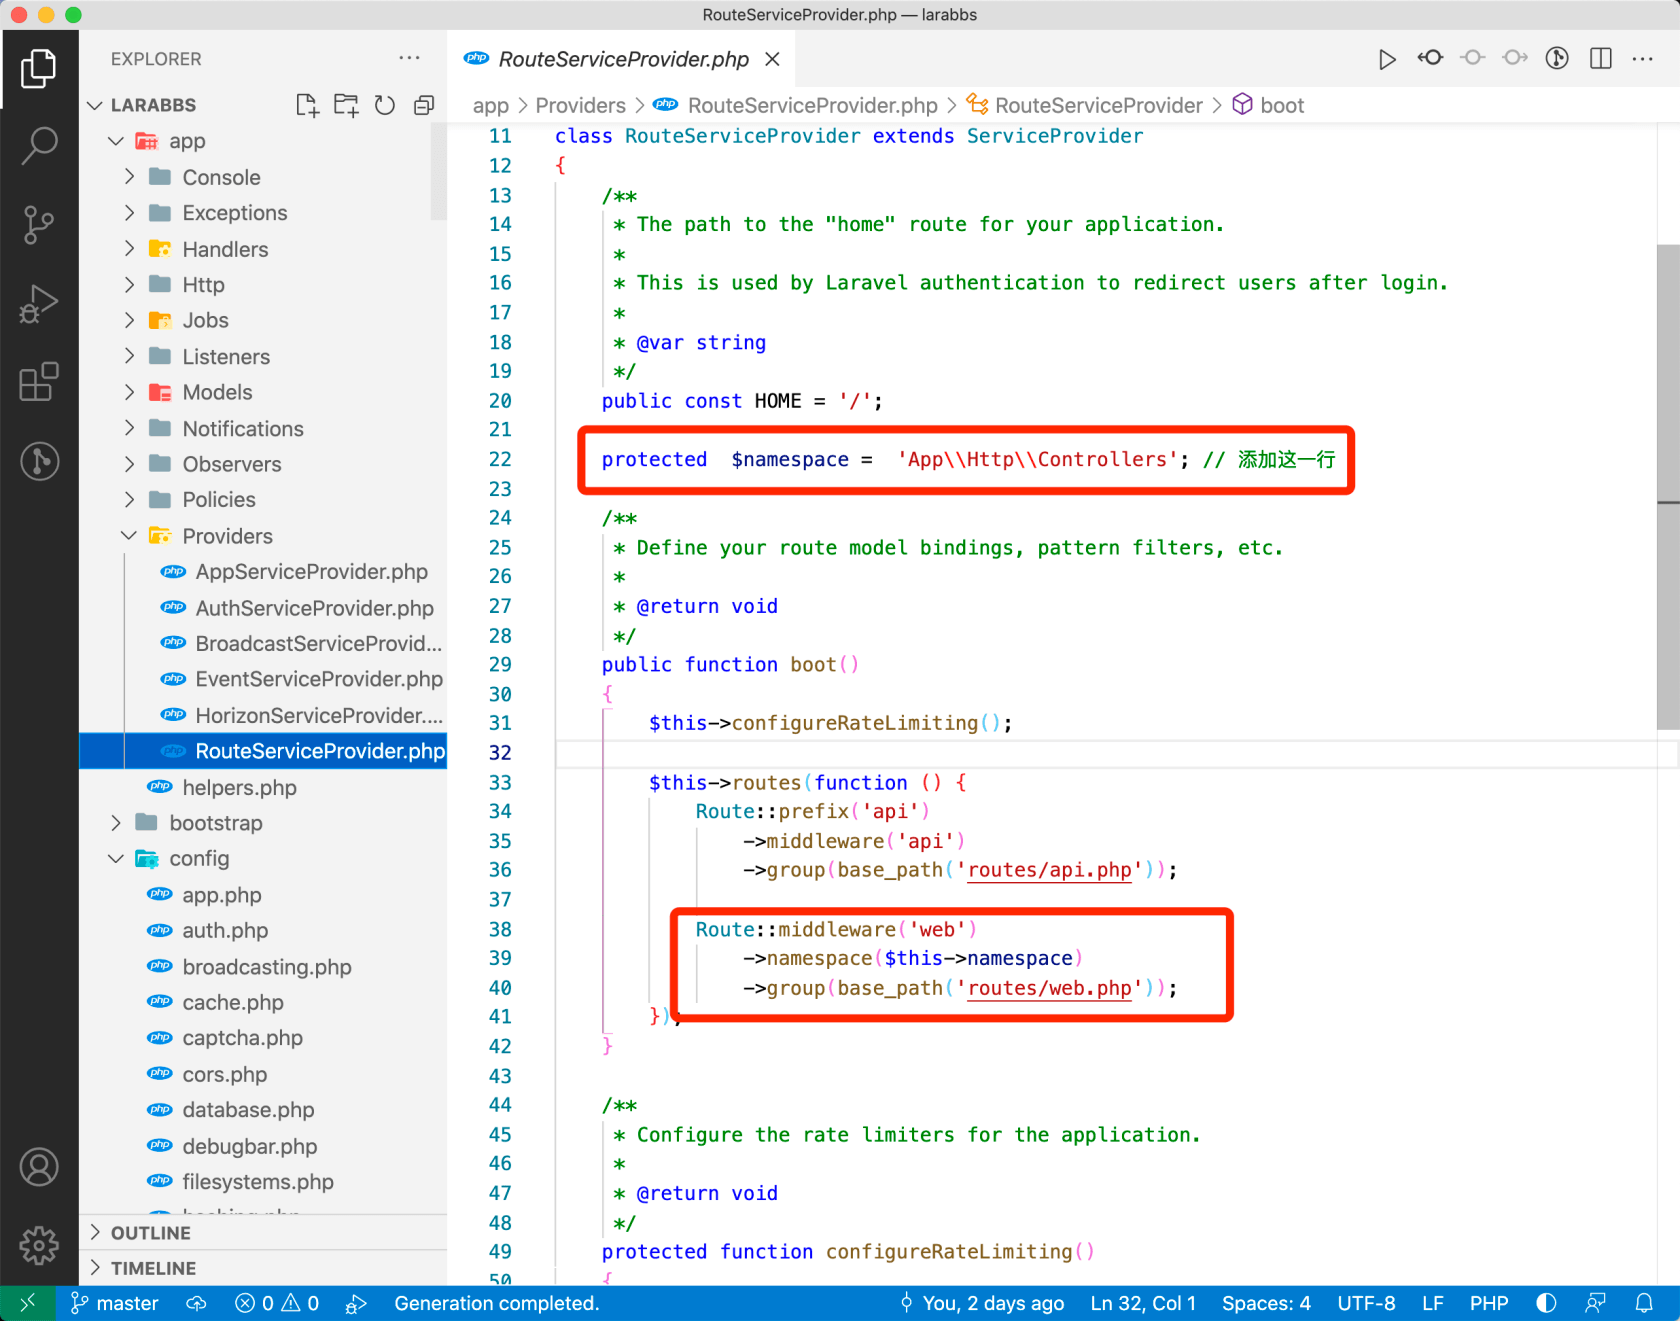The width and height of the screenshot is (1680, 1321).
Task: Create a new folder in LARABBS explorer
Action: coord(346,105)
